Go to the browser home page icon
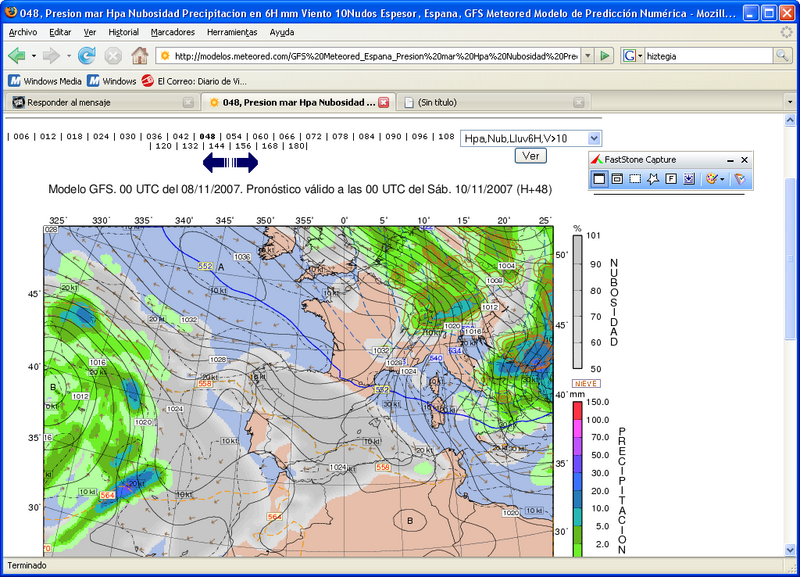 (x=140, y=56)
